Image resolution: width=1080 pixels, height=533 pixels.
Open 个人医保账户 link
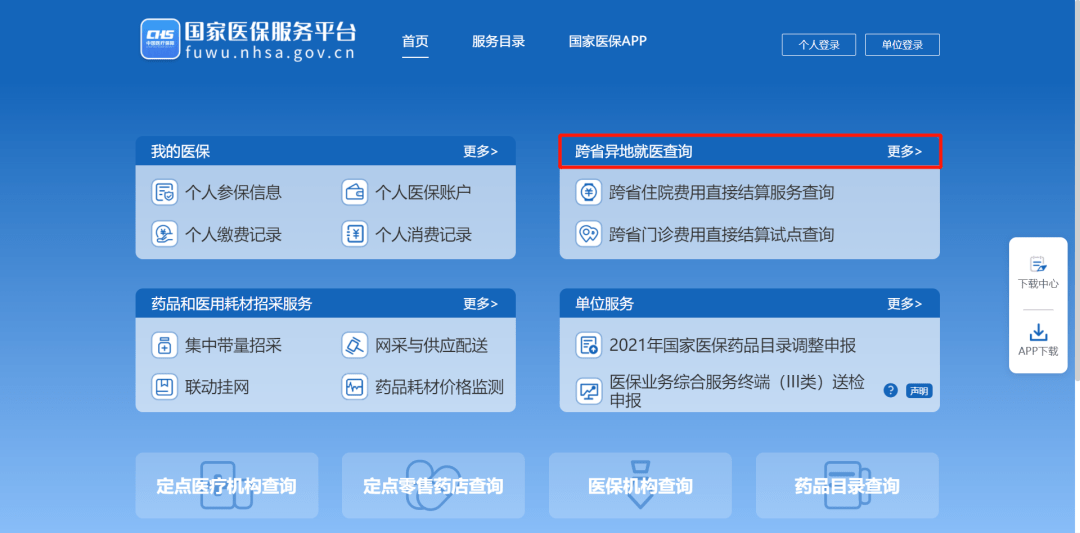(424, 193)
